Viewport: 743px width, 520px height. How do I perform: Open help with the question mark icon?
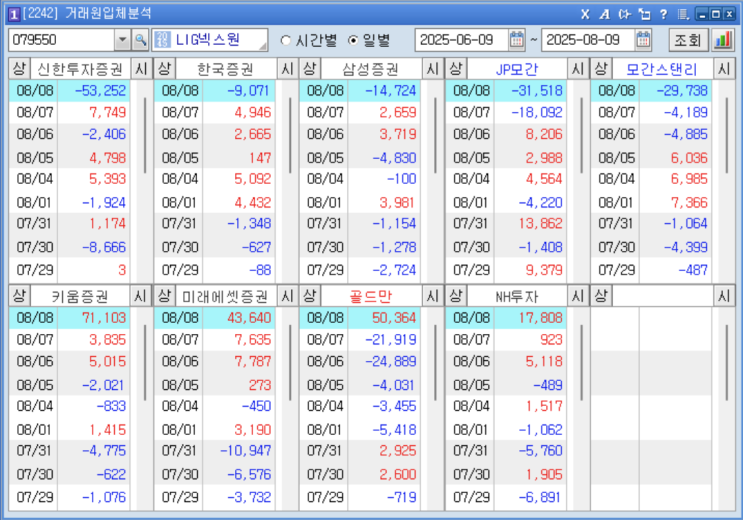tap(663, 14)
